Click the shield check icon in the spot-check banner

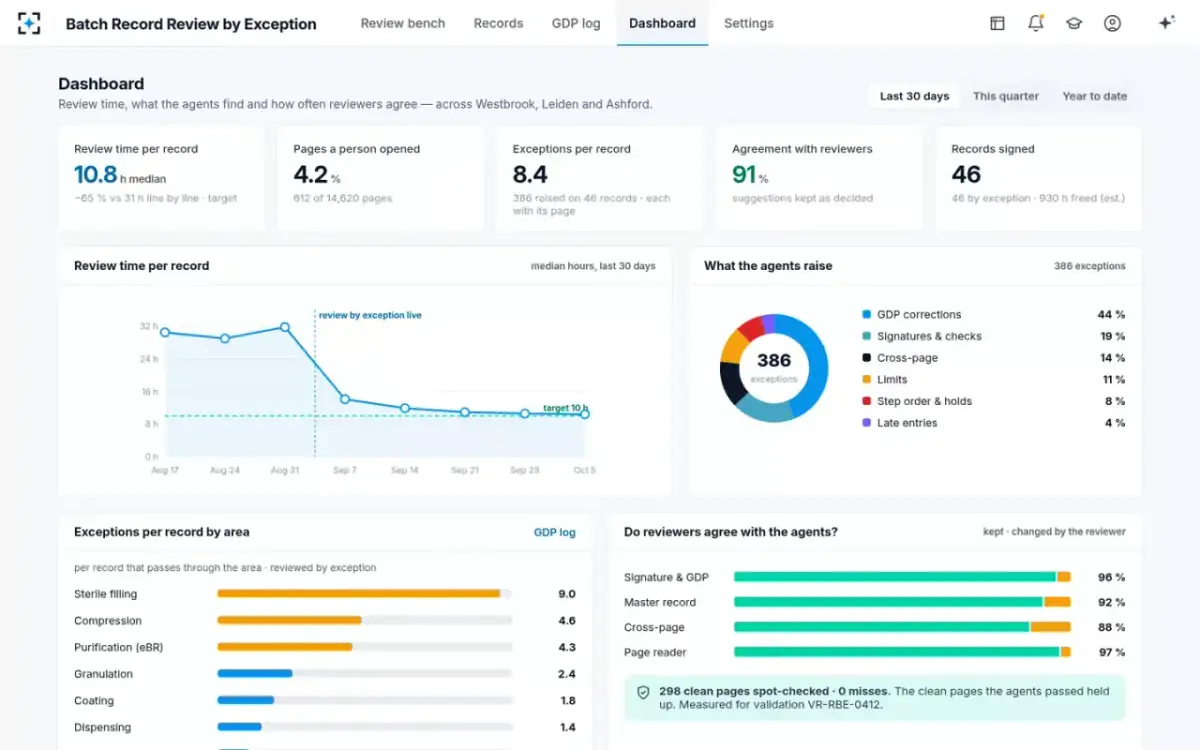coord(643,691)
